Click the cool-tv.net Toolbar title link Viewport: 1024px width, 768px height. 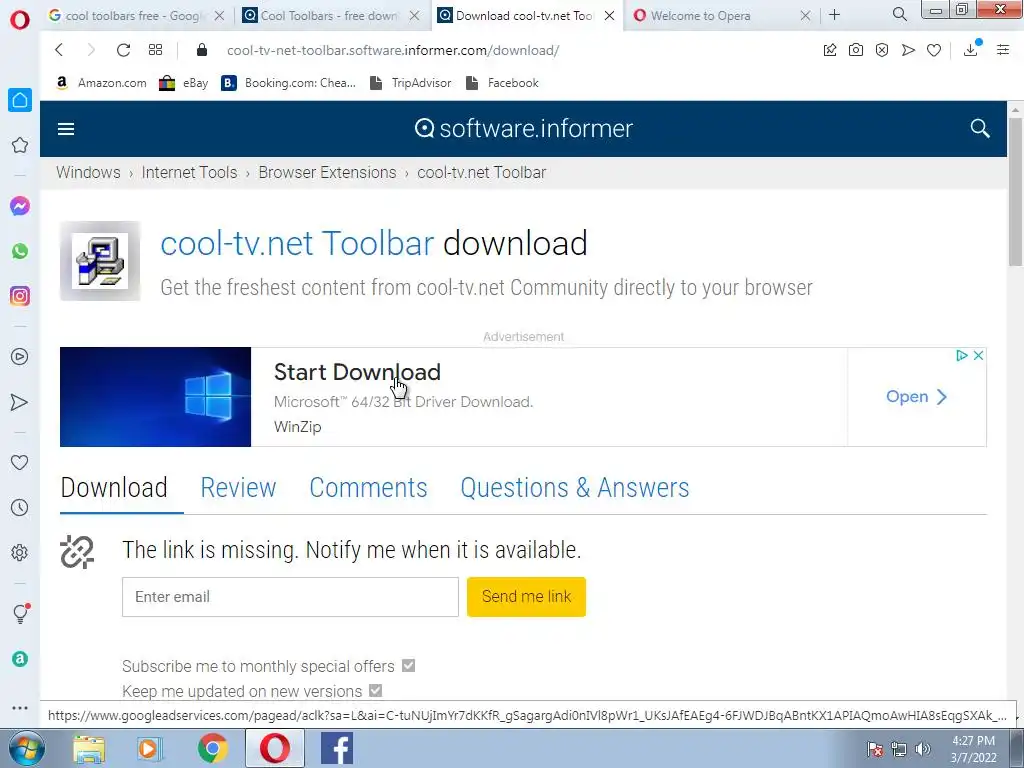(297, 244)
